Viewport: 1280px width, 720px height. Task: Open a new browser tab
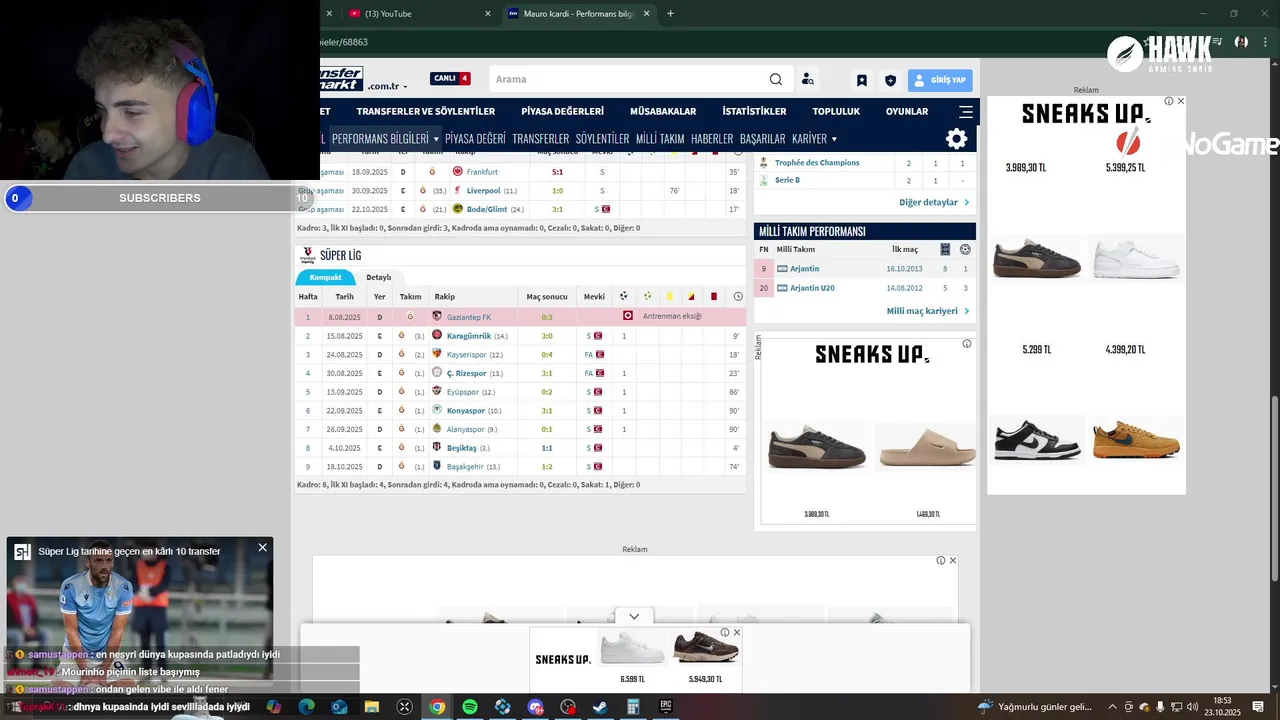click(670, 14)
